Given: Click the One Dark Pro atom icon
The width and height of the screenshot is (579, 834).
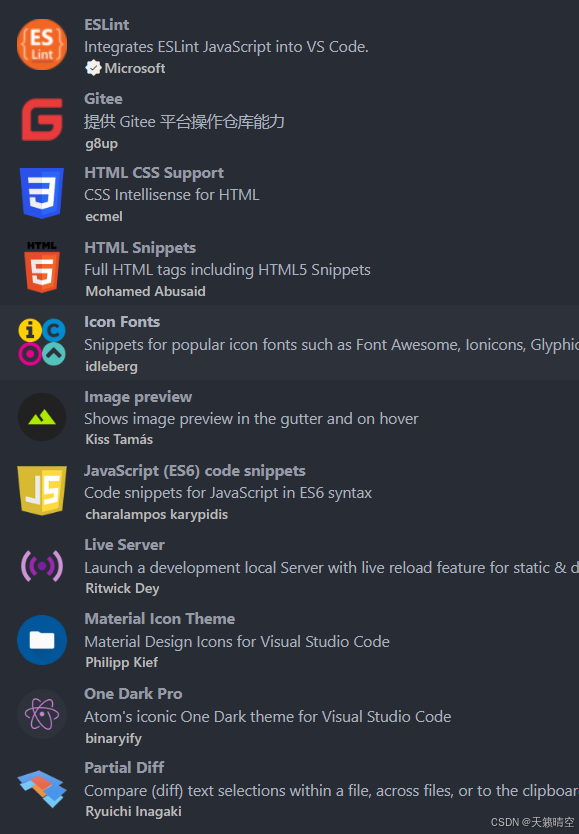Looking at the screenshot, I should tap(42, 714).
